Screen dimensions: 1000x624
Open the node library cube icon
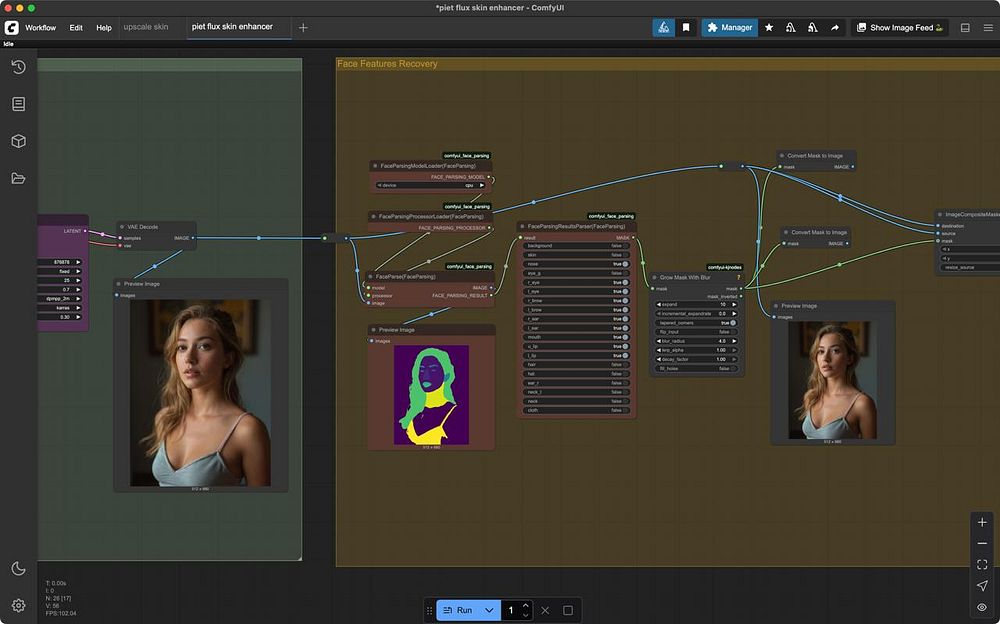(18, 141)
